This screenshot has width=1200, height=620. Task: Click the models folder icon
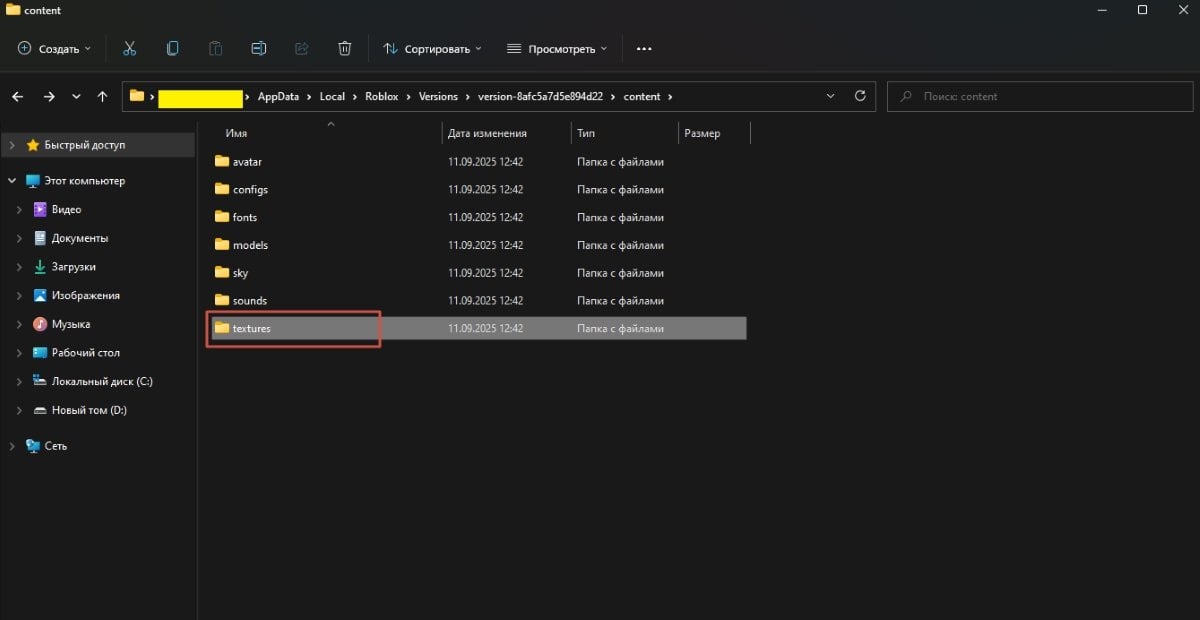222,245
